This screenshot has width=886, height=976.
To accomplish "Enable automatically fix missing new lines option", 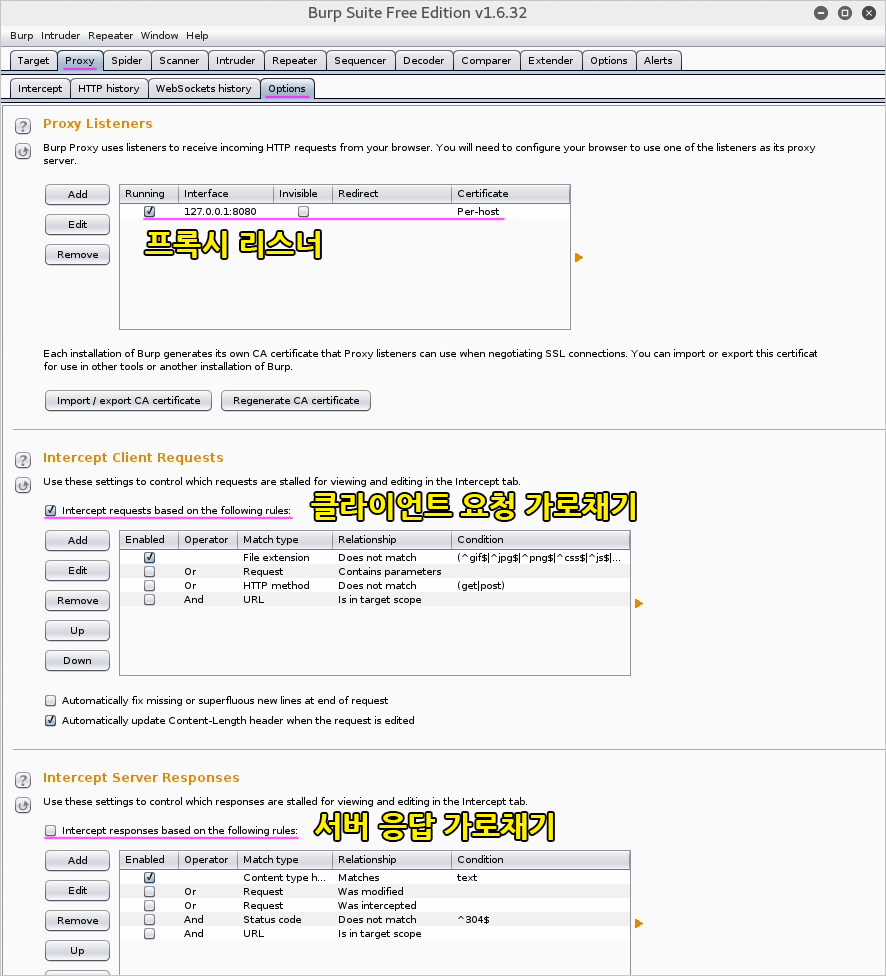I will tap(50, 701).
